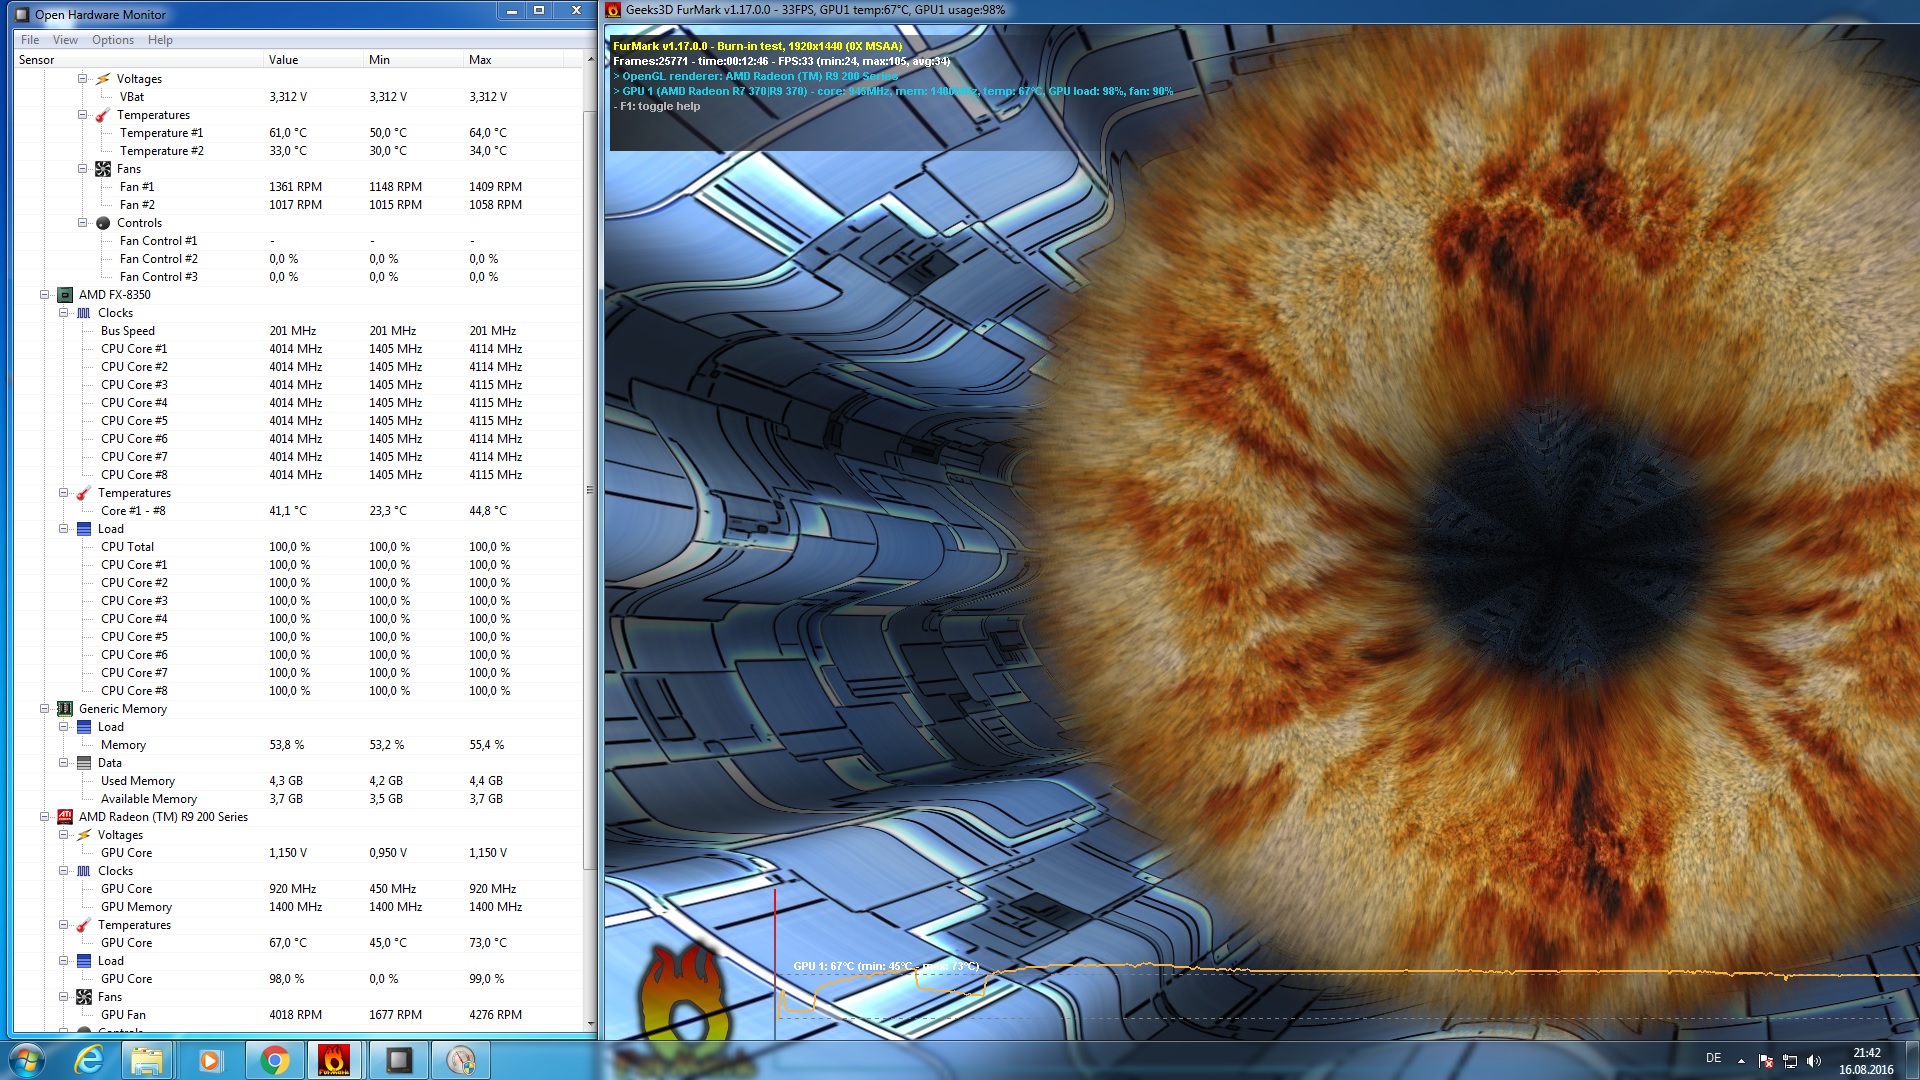Open the File menu
The image size is (1920, 1080).
coord(30,40)
